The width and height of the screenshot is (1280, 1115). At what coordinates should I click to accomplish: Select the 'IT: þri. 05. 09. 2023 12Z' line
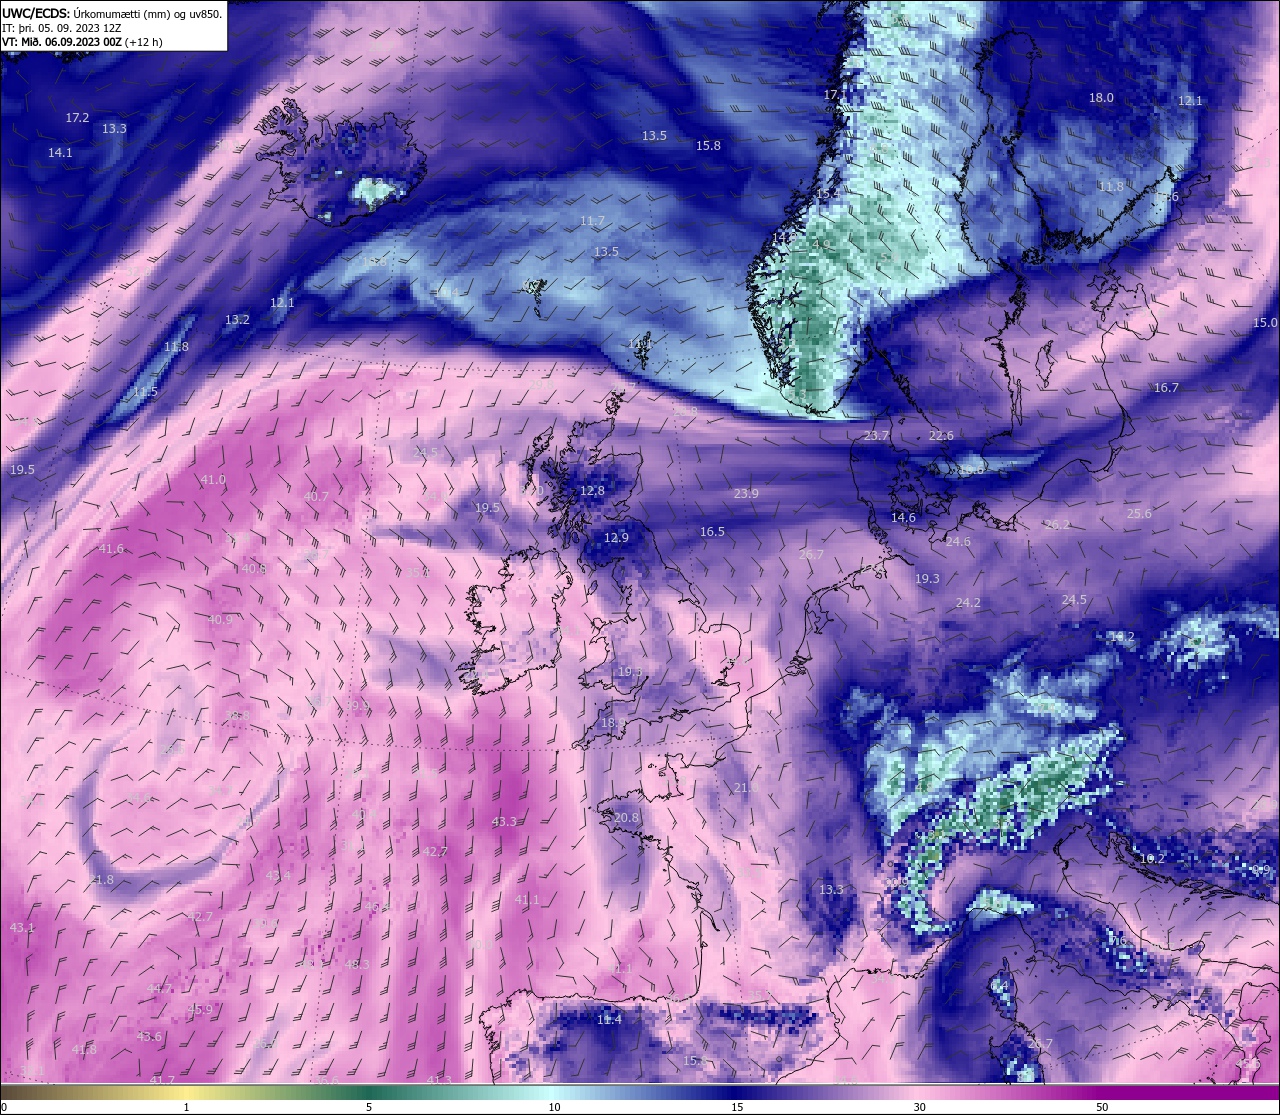tap(62, 28)
